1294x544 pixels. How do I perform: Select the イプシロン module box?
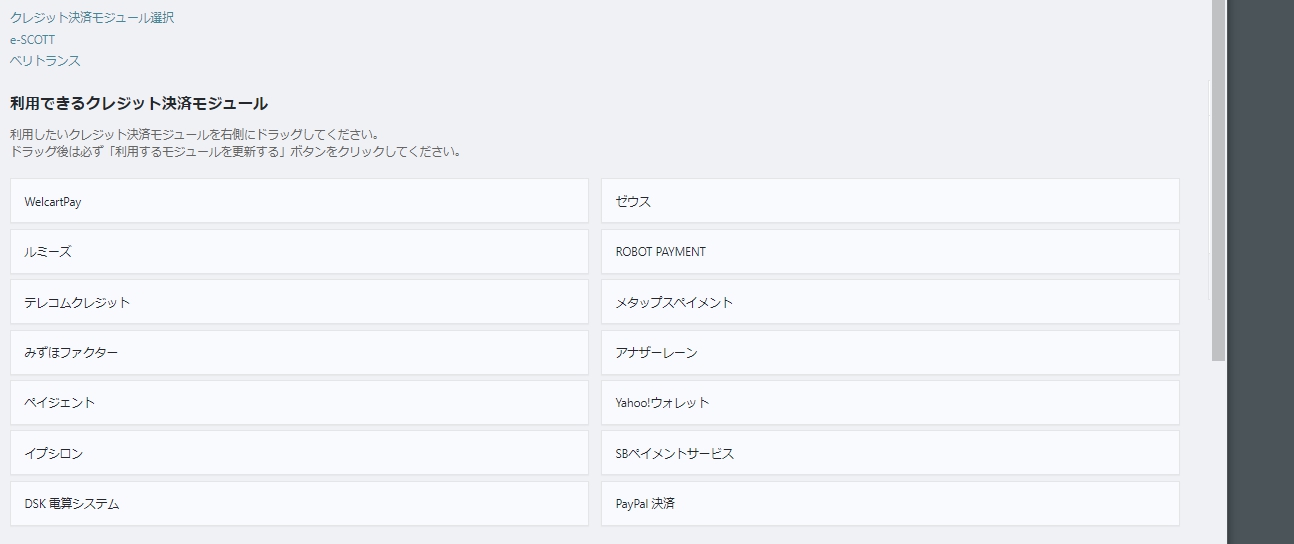coord(299,453)
